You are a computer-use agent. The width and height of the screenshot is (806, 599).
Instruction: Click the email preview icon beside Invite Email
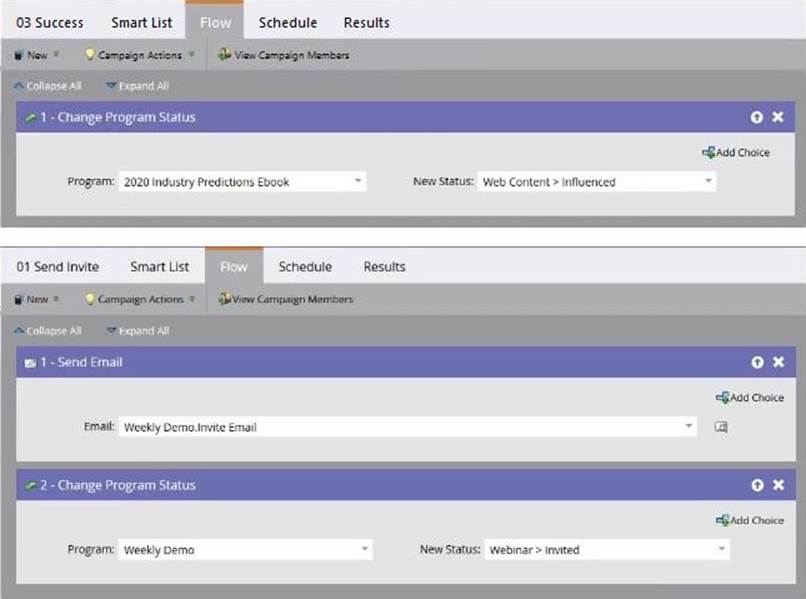(x=721, y=427)
